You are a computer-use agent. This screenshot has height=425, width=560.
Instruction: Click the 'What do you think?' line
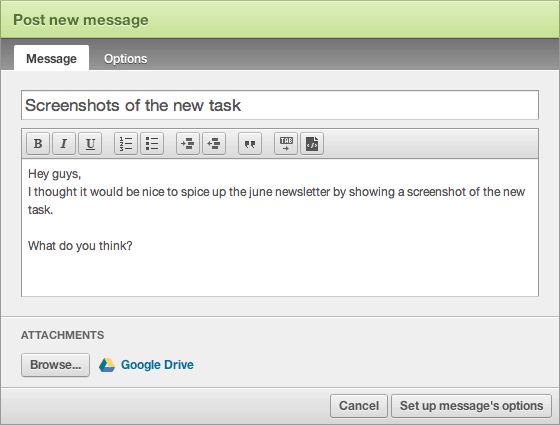80,246
